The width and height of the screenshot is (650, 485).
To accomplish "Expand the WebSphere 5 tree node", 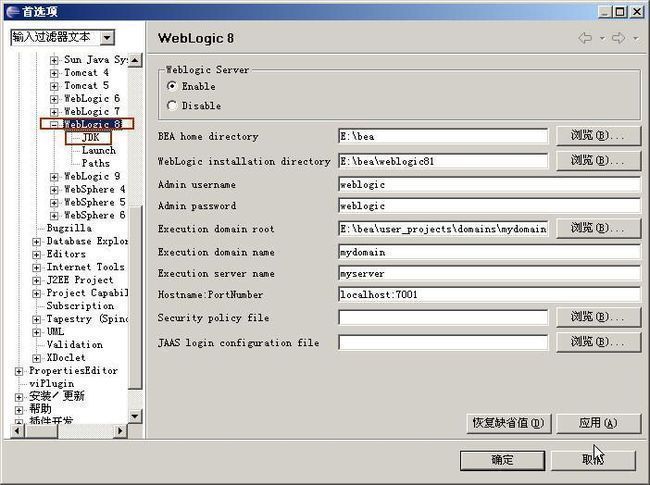I will pos(54,203).
